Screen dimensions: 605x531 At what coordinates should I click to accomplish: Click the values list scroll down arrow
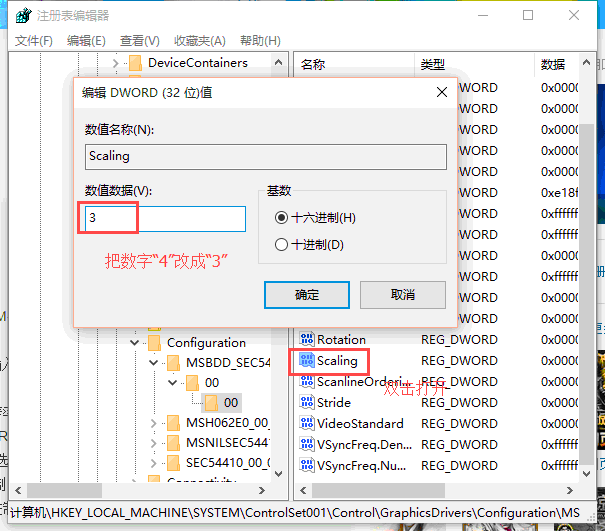586,474
